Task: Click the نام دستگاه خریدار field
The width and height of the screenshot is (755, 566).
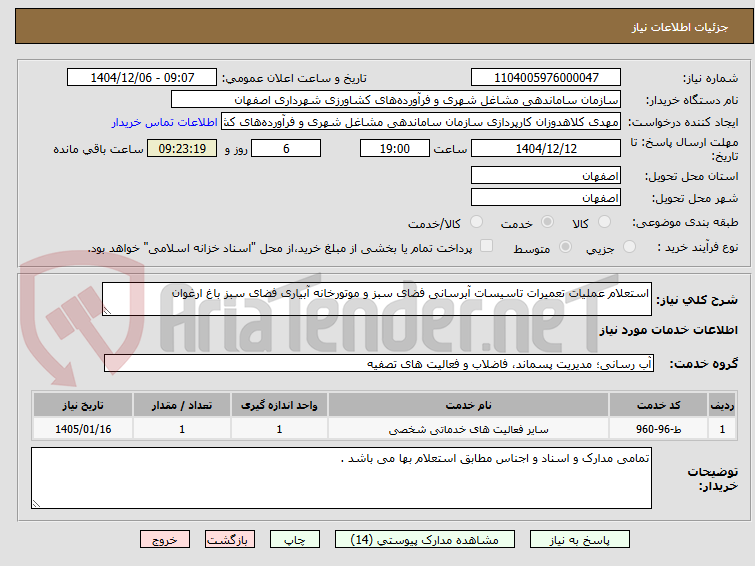Action: [396, 100]
